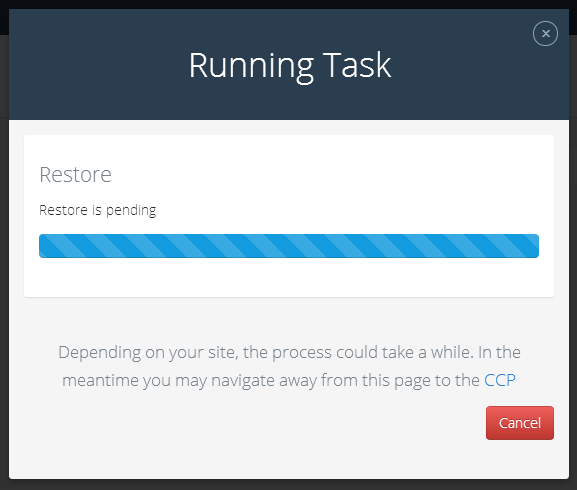
Task: Click the word 'Running' in the header
Action: [251, 66]
